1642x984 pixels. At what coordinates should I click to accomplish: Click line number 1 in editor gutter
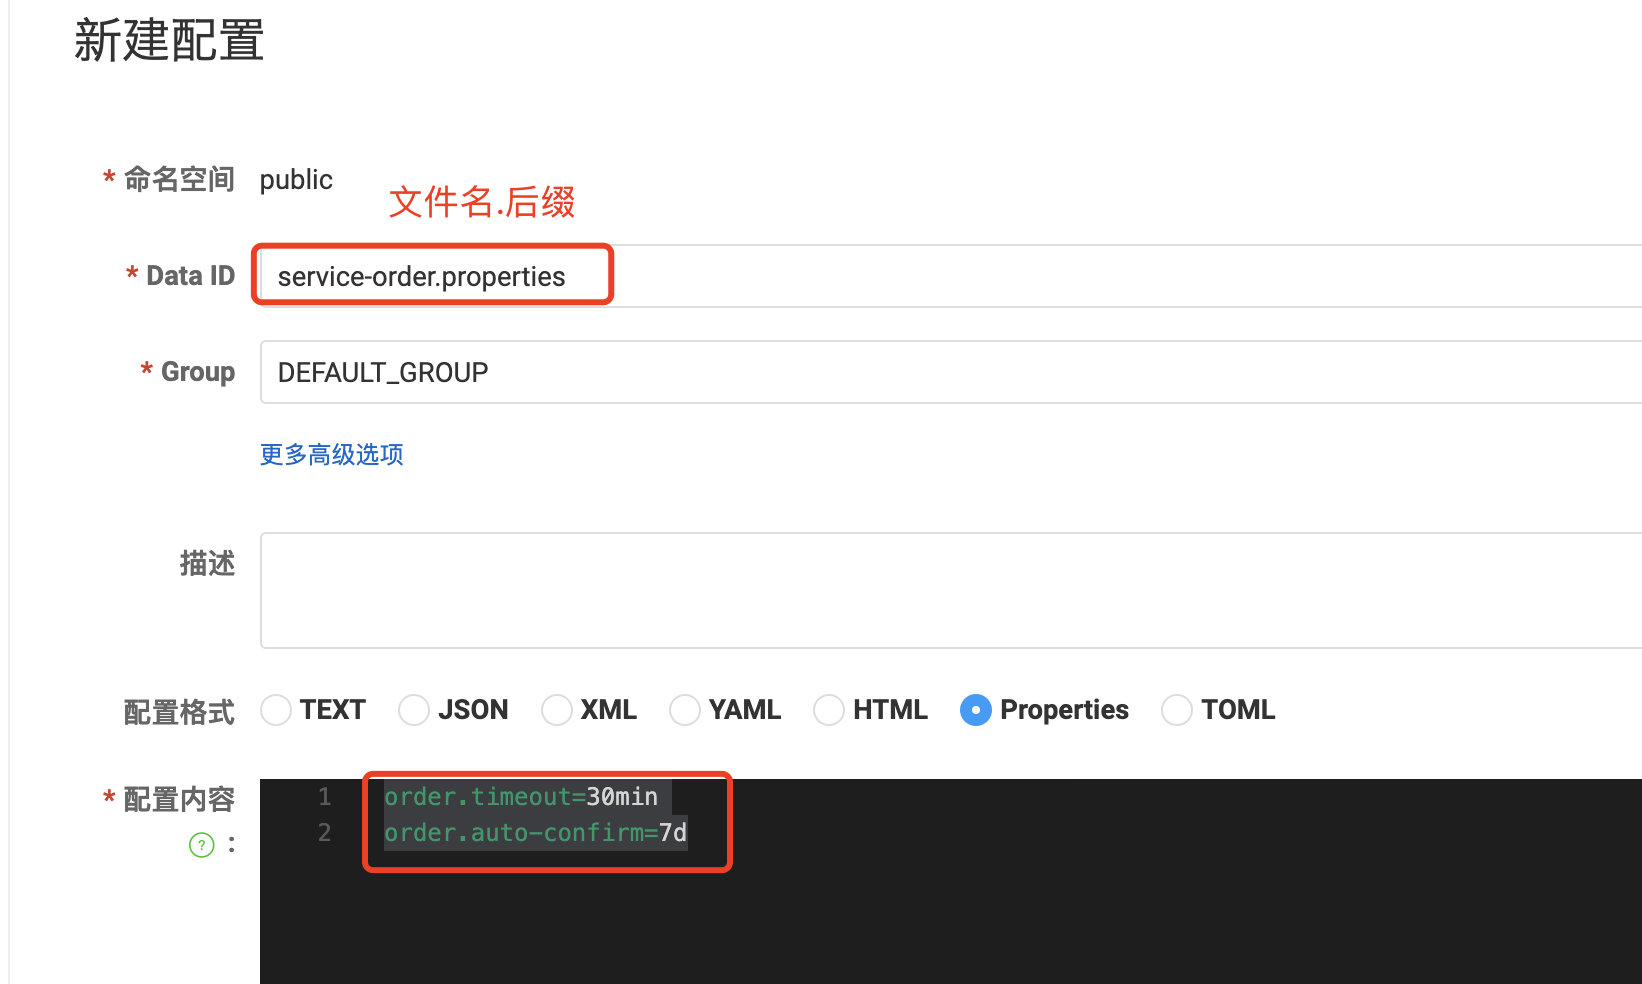(324, 797)
